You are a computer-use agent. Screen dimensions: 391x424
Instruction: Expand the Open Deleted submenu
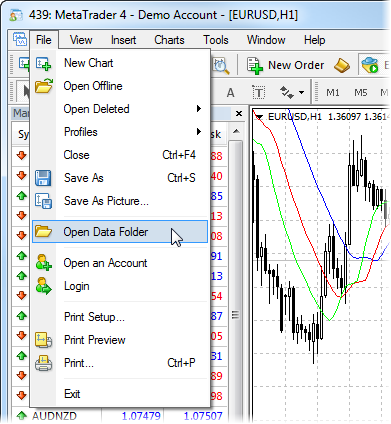pyautogui.click(x=120, y=109)
